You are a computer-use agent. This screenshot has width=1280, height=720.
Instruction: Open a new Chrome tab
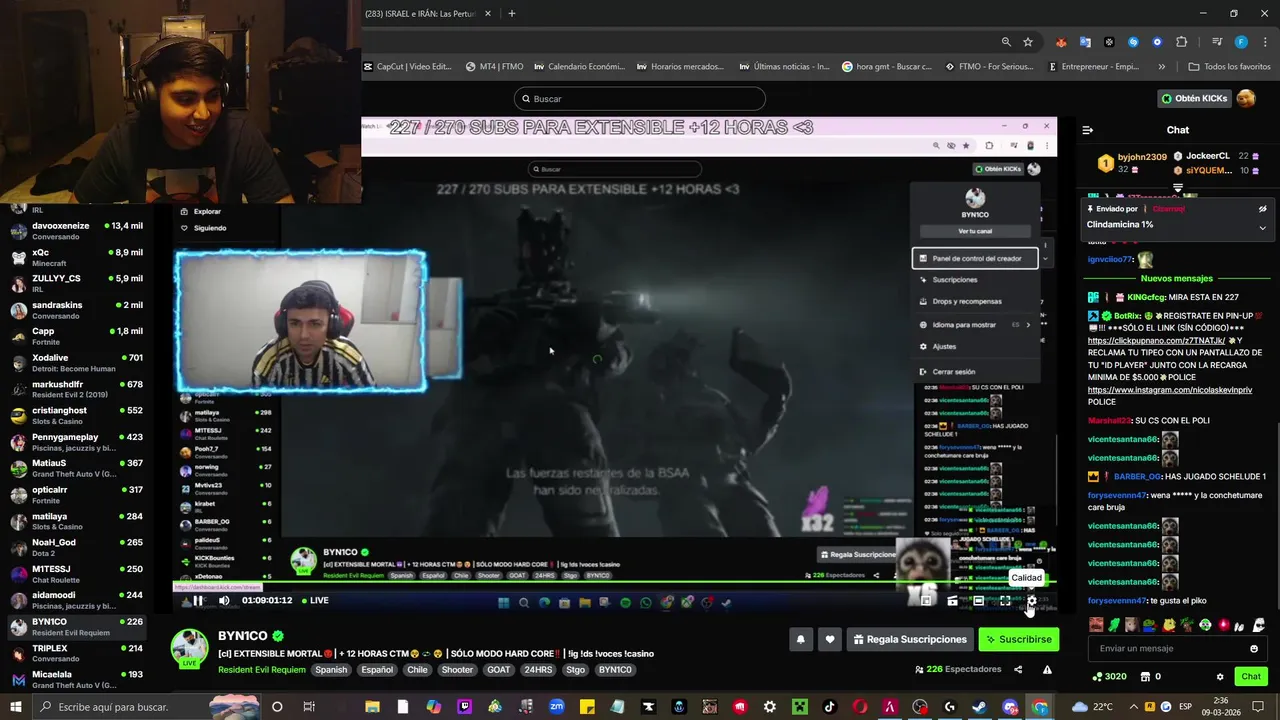512,13
